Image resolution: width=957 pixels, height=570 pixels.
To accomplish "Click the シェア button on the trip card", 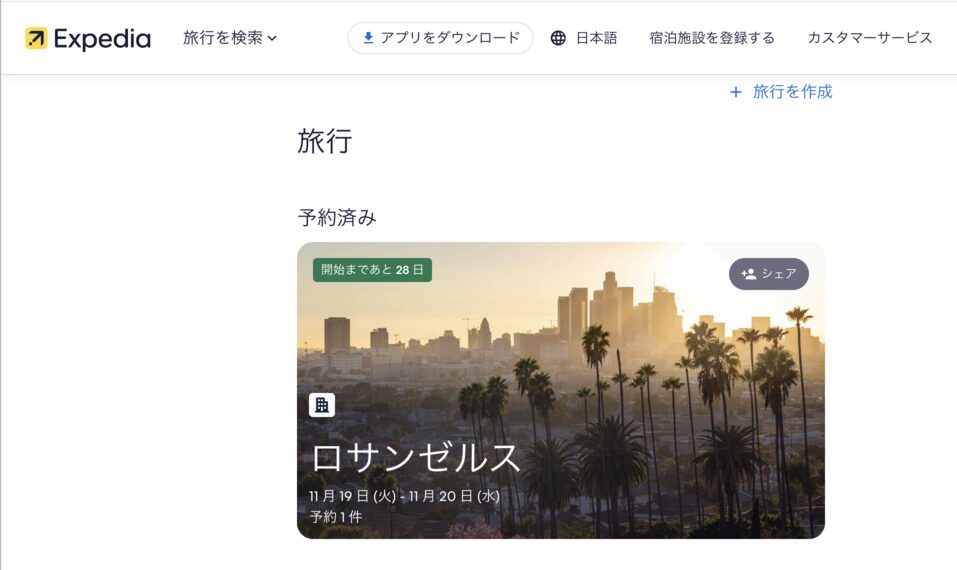I will coord(768,274).
